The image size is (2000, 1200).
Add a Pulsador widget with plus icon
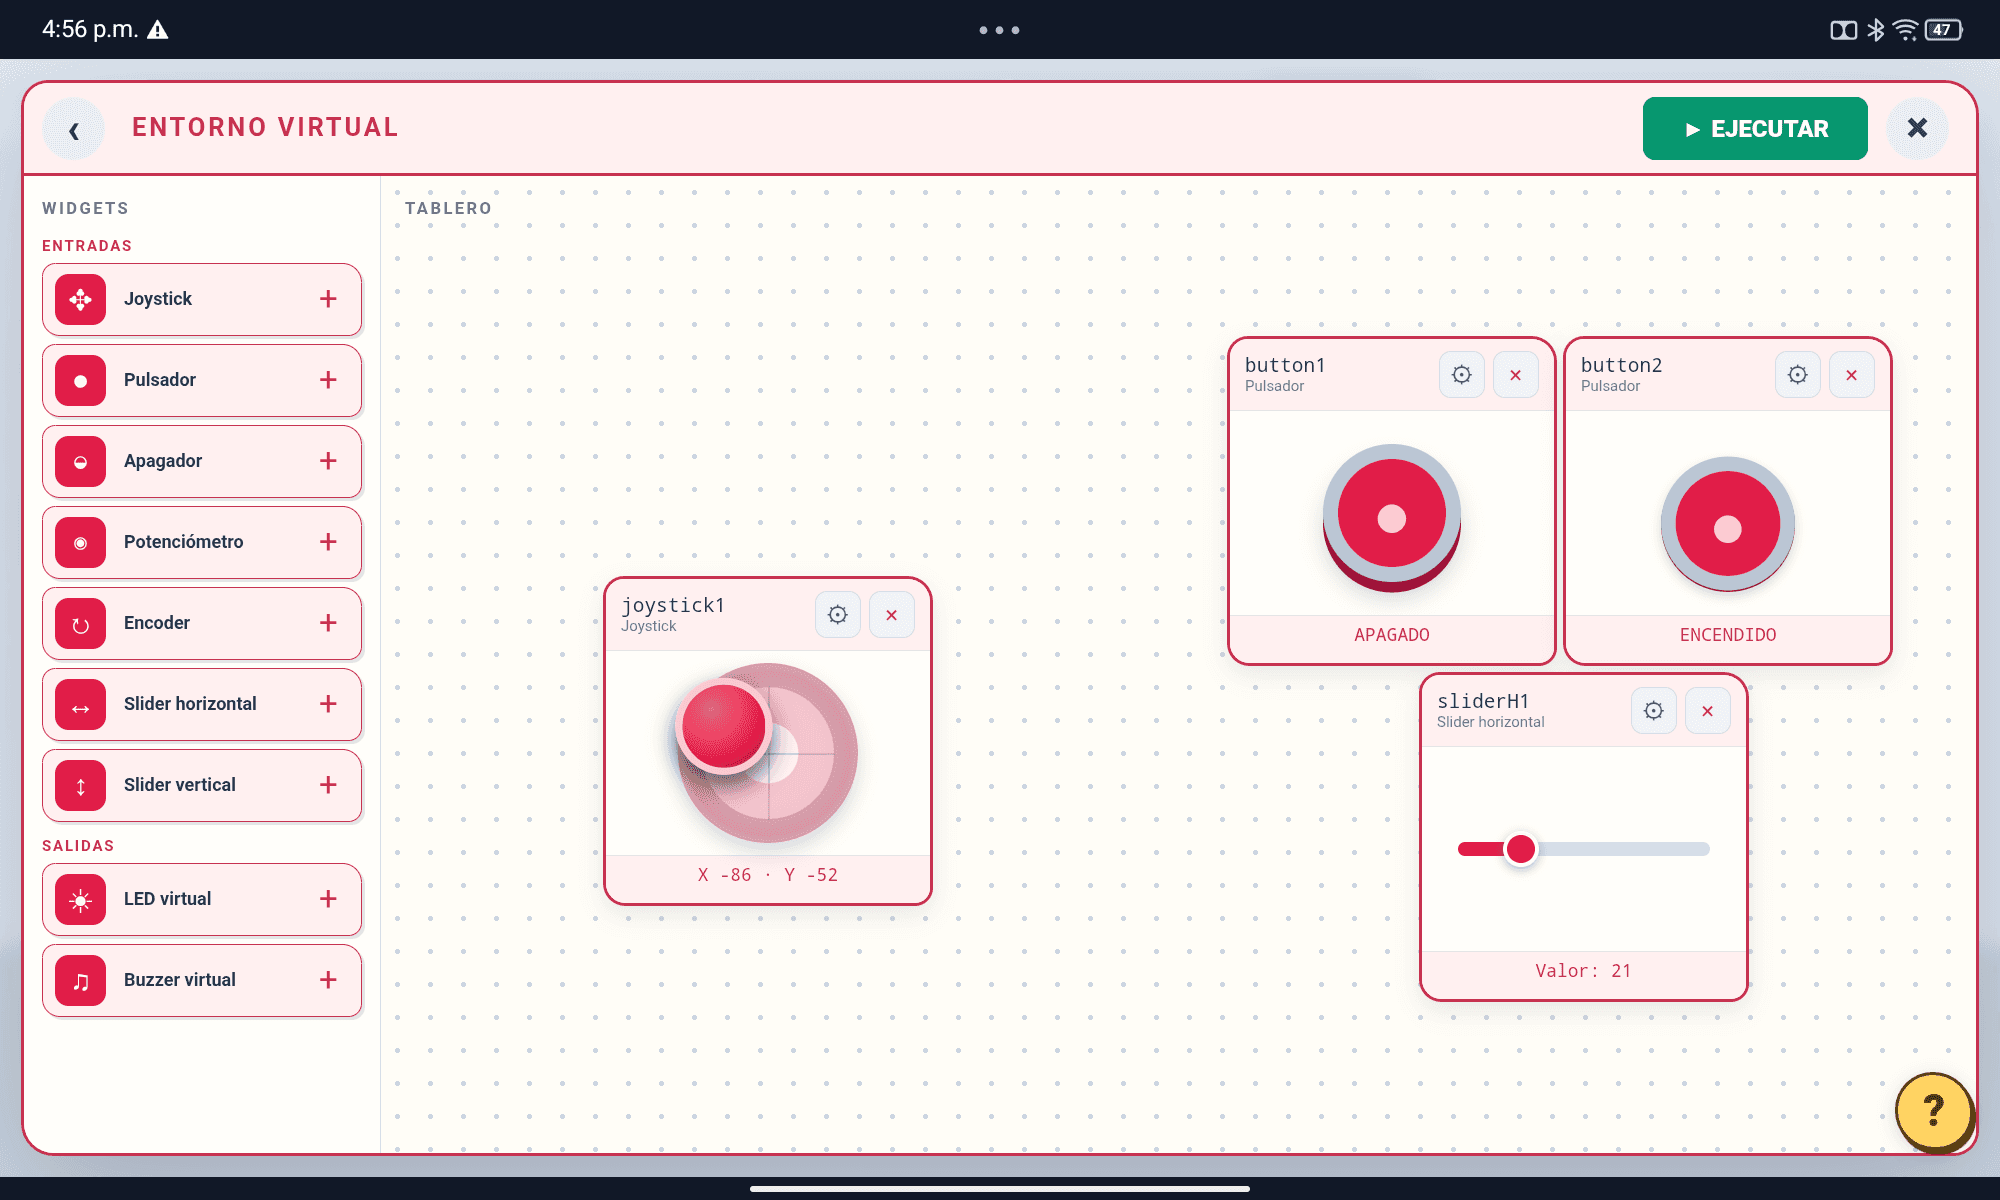pos(328,380)
